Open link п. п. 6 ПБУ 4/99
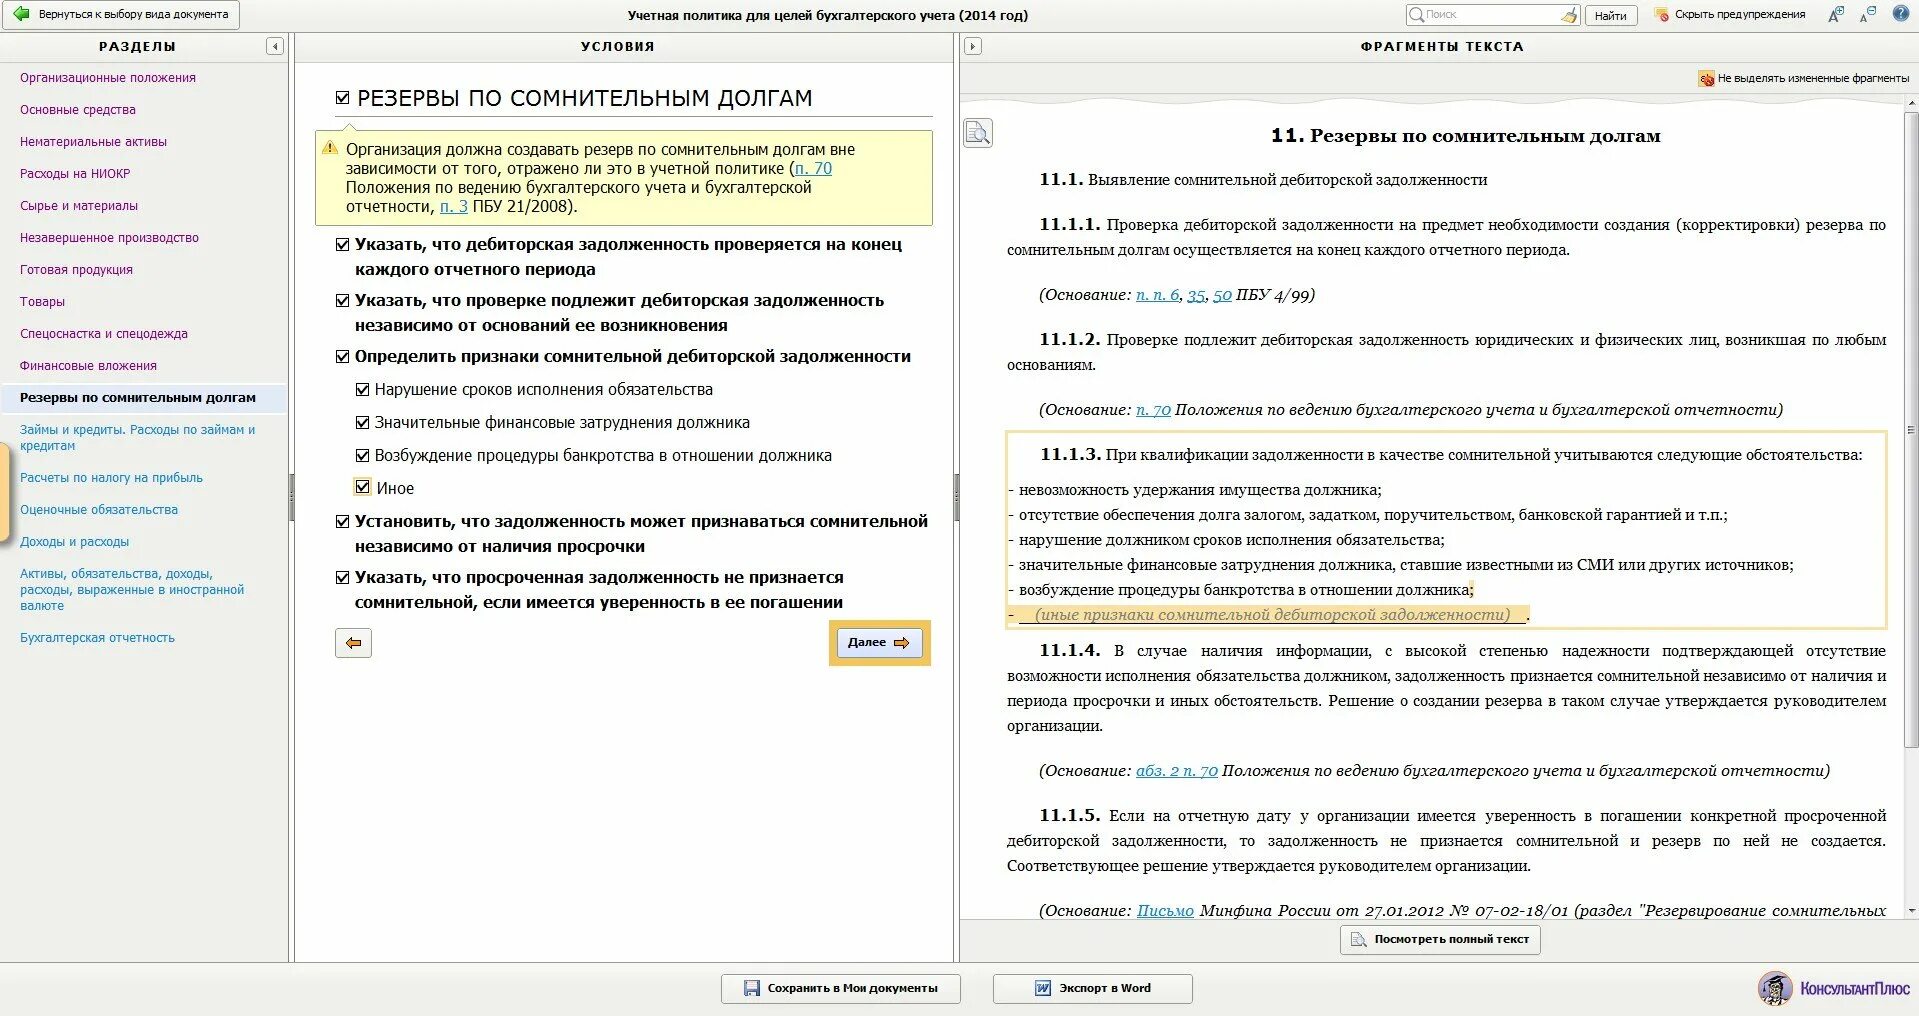Viewport: 1919px width, 1016px height. [x=1157, y=295]
